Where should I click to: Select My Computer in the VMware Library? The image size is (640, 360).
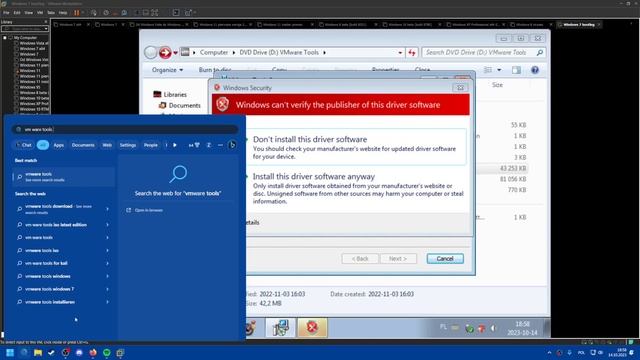tap(25, 38)
